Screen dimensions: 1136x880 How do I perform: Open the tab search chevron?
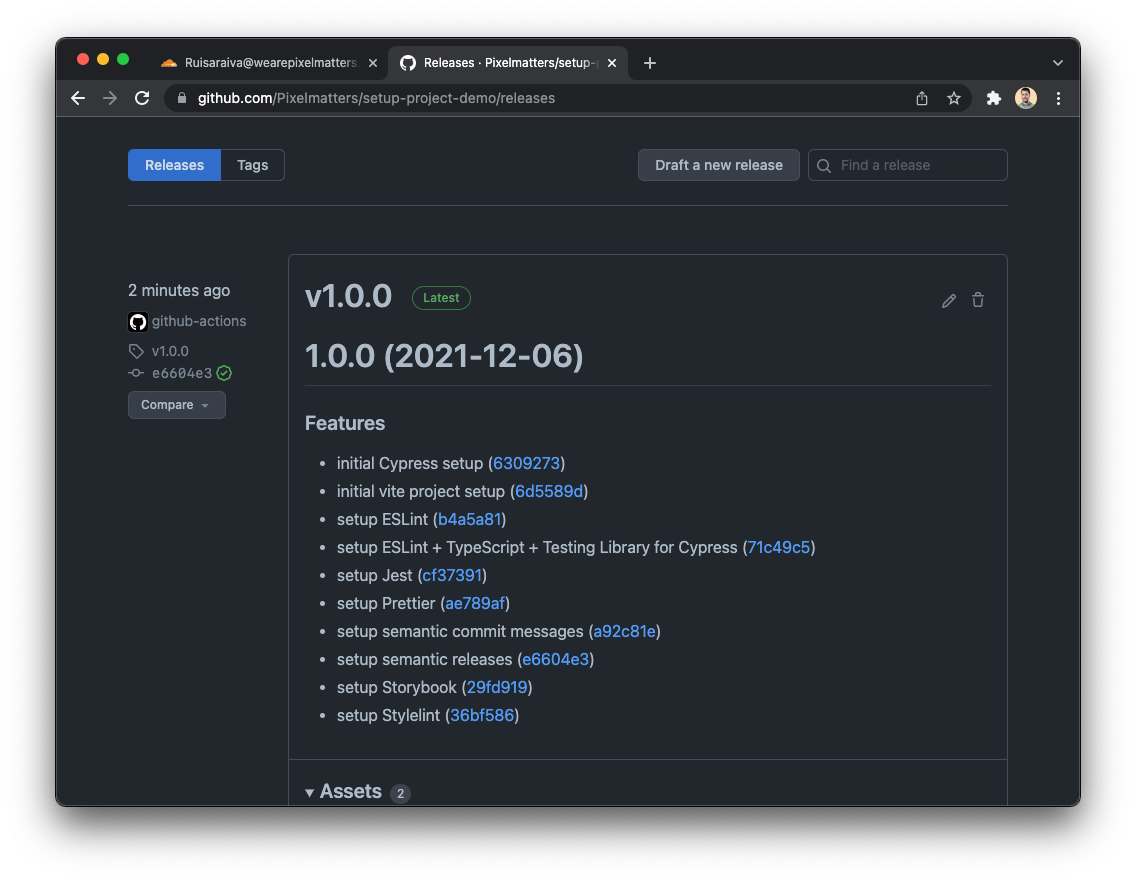tap(1057, 63)
